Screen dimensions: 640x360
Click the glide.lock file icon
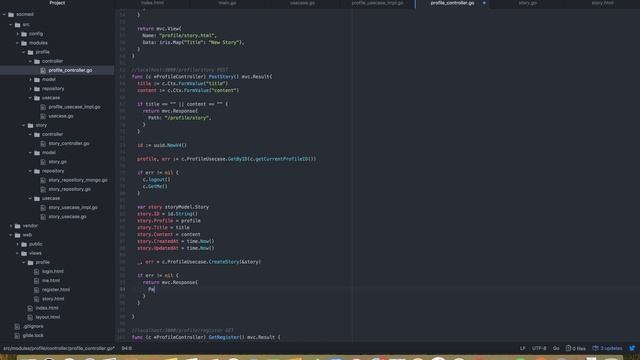click(x=17, y=336)
